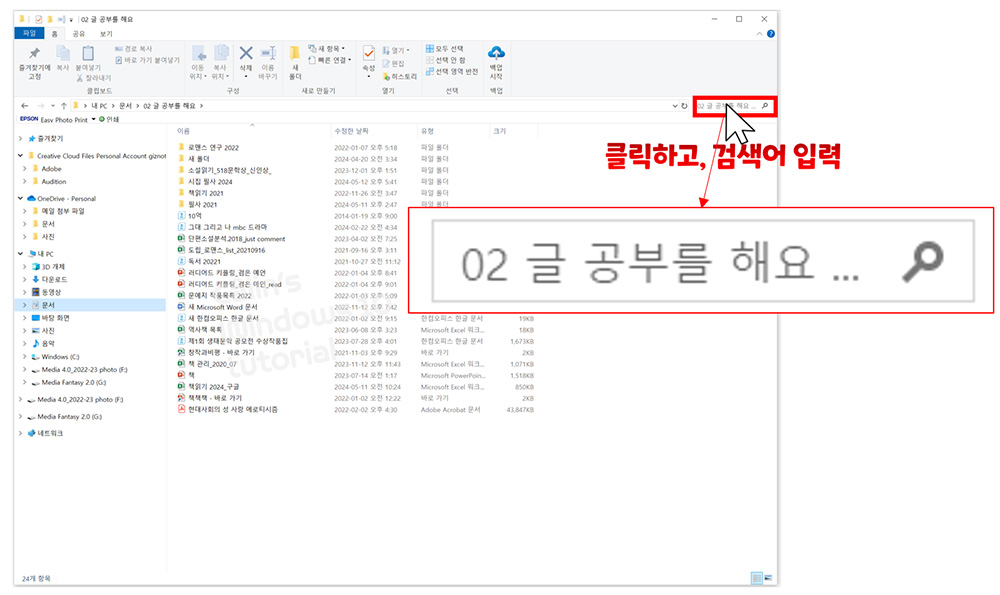Click the help question mark icon
The width and height of the screenshot is (1000, 595).
(x=771, y=34)
